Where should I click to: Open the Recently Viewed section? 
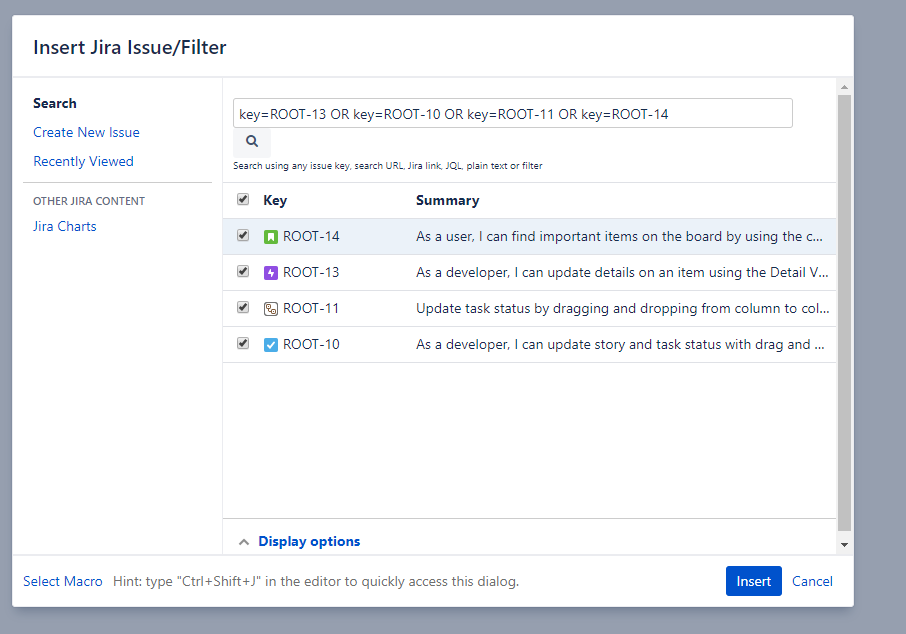tap(83, 161)
